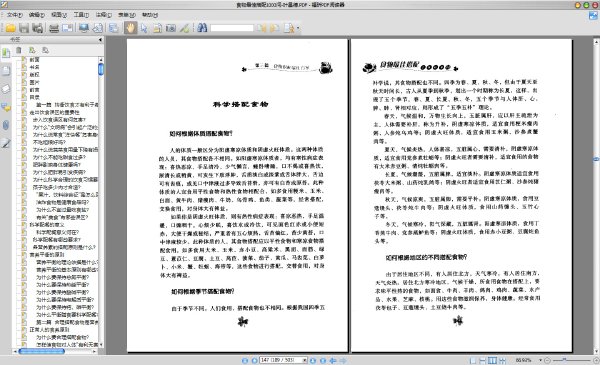Screen dimensions: 600x365
Task: Open the zoom percentage dropdown arrow
Action: click(540, 360)
